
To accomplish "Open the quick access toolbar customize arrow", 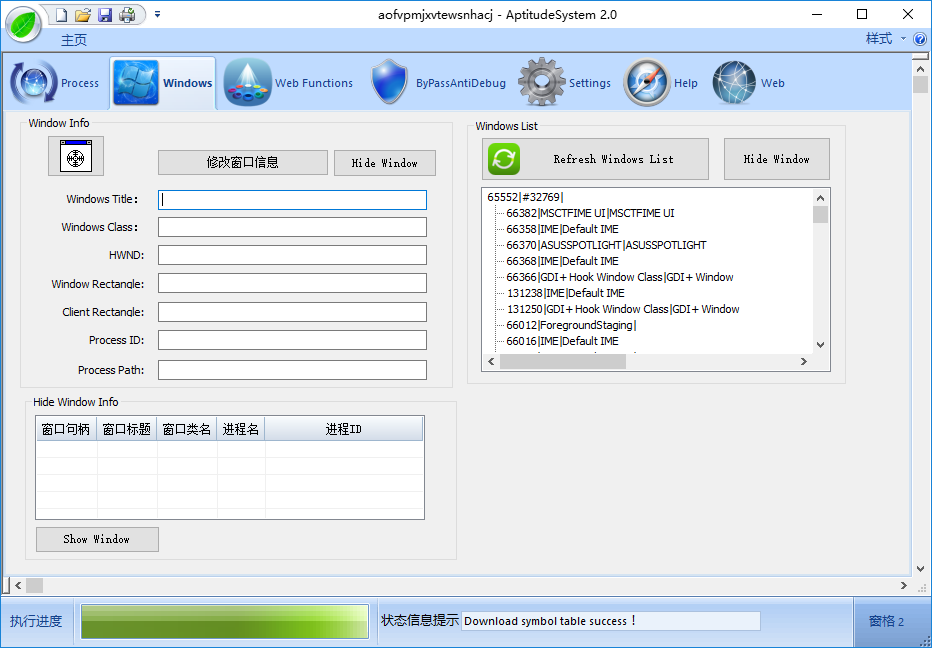I will [x=158, y=14].
